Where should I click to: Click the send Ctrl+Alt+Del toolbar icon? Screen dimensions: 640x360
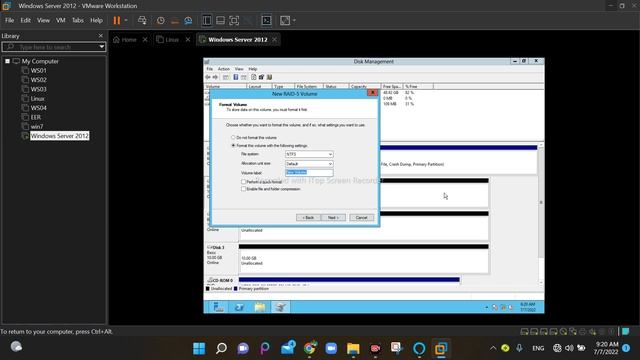(142, 20)
